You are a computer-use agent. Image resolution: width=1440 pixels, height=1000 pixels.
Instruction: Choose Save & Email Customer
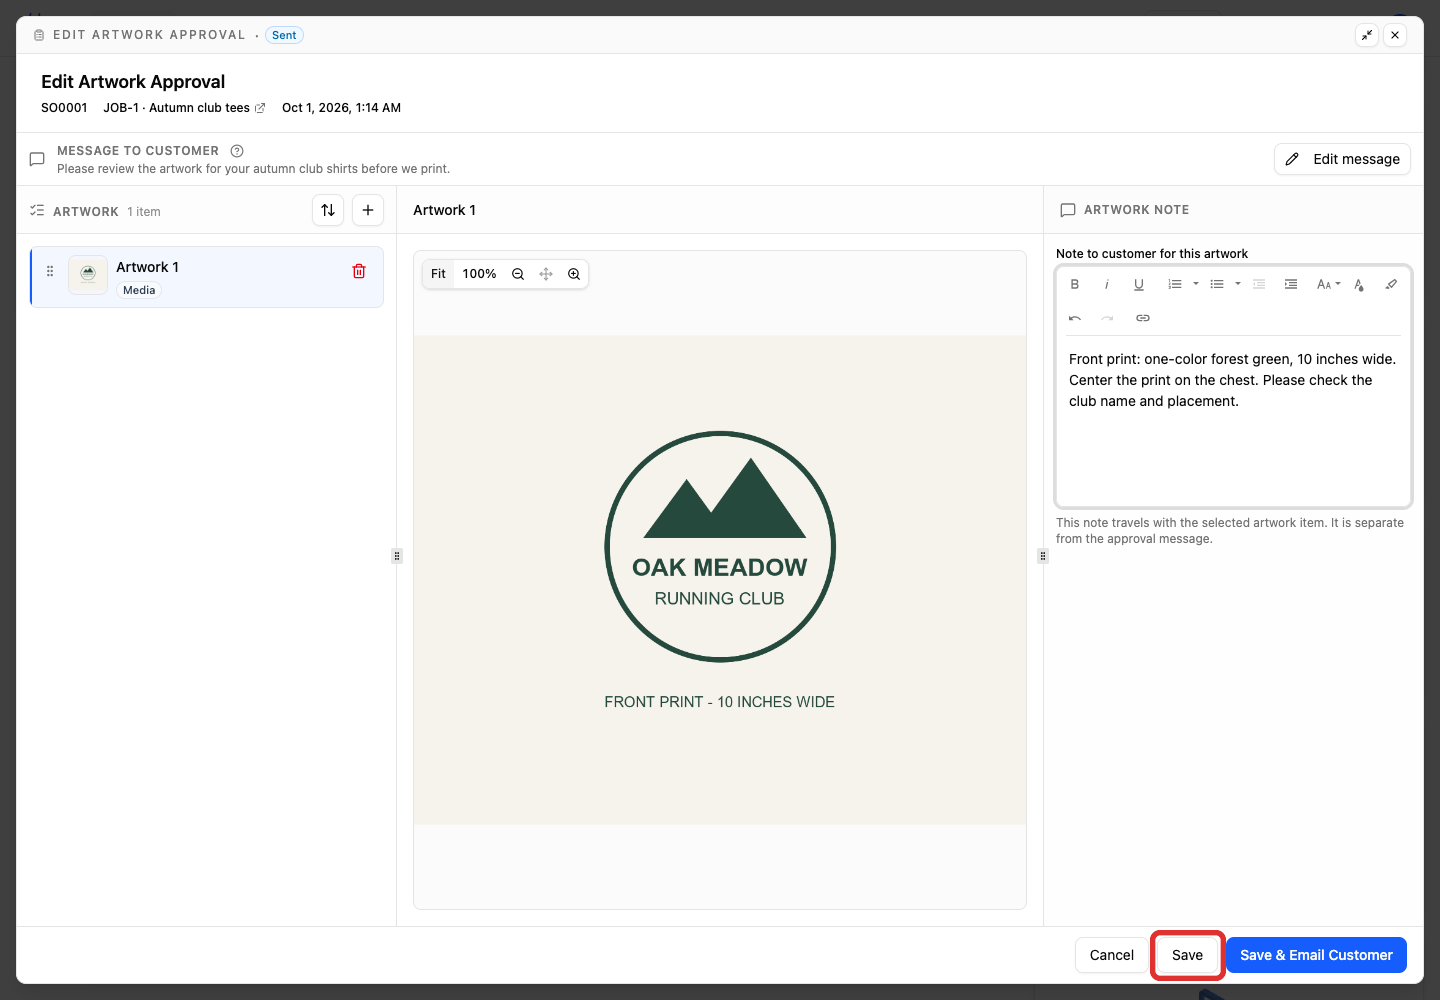click(x=1316, y=955)
